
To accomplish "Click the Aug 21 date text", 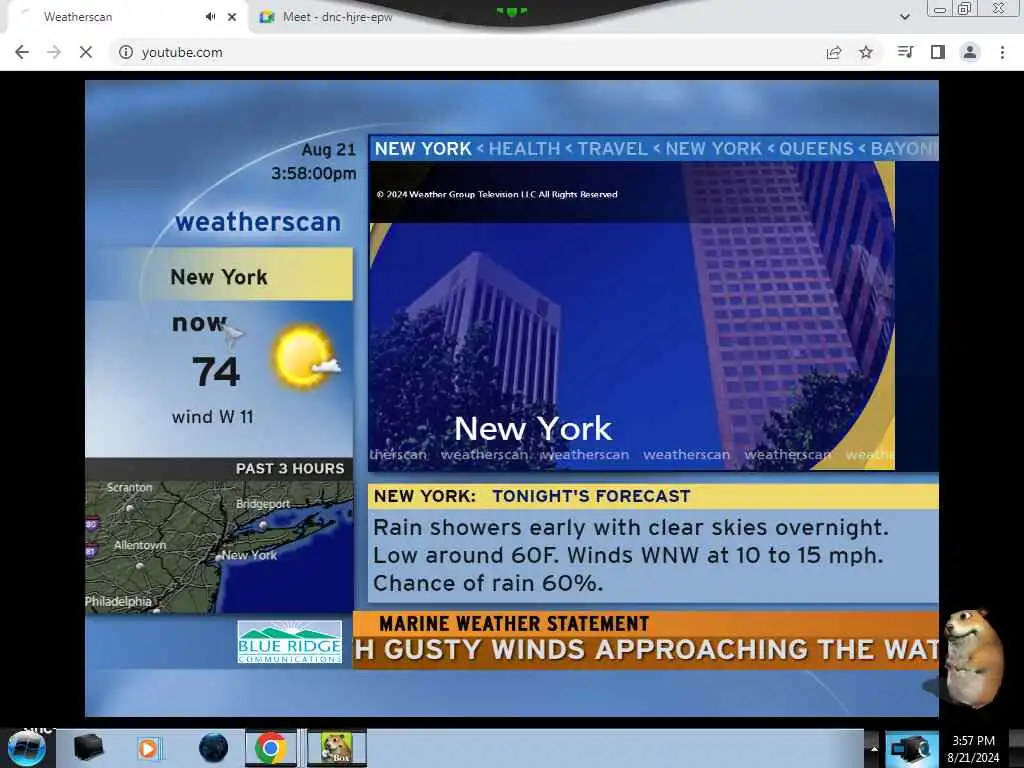I will (328, 150).
